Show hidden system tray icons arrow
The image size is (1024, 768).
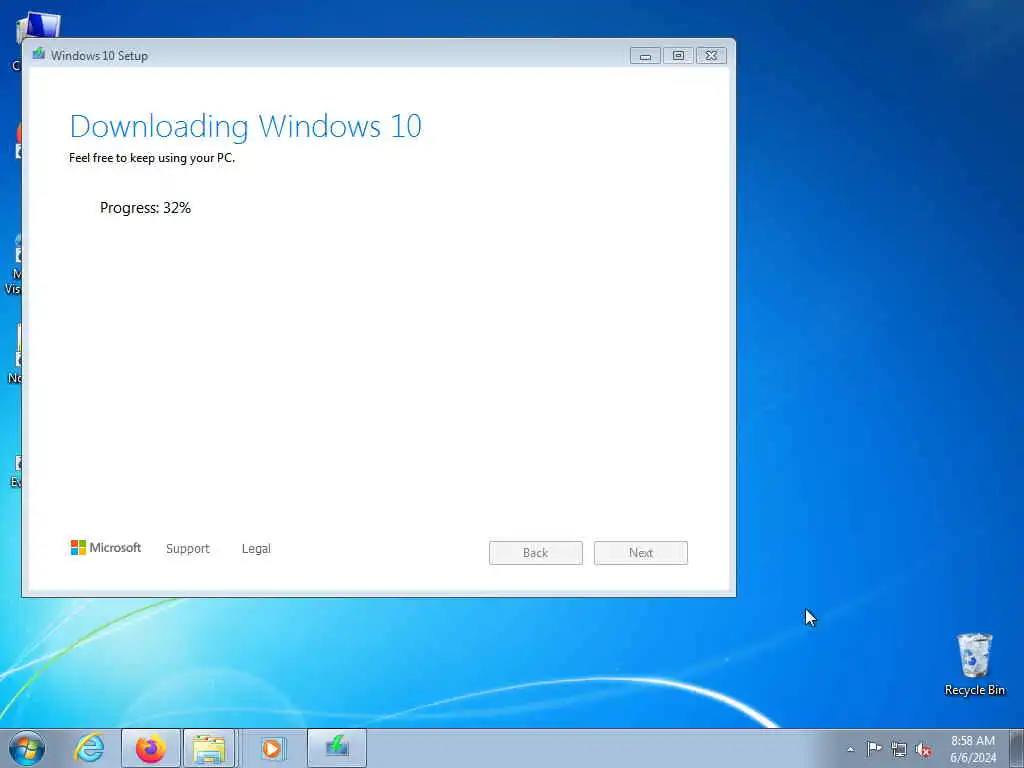pos(850,749)
